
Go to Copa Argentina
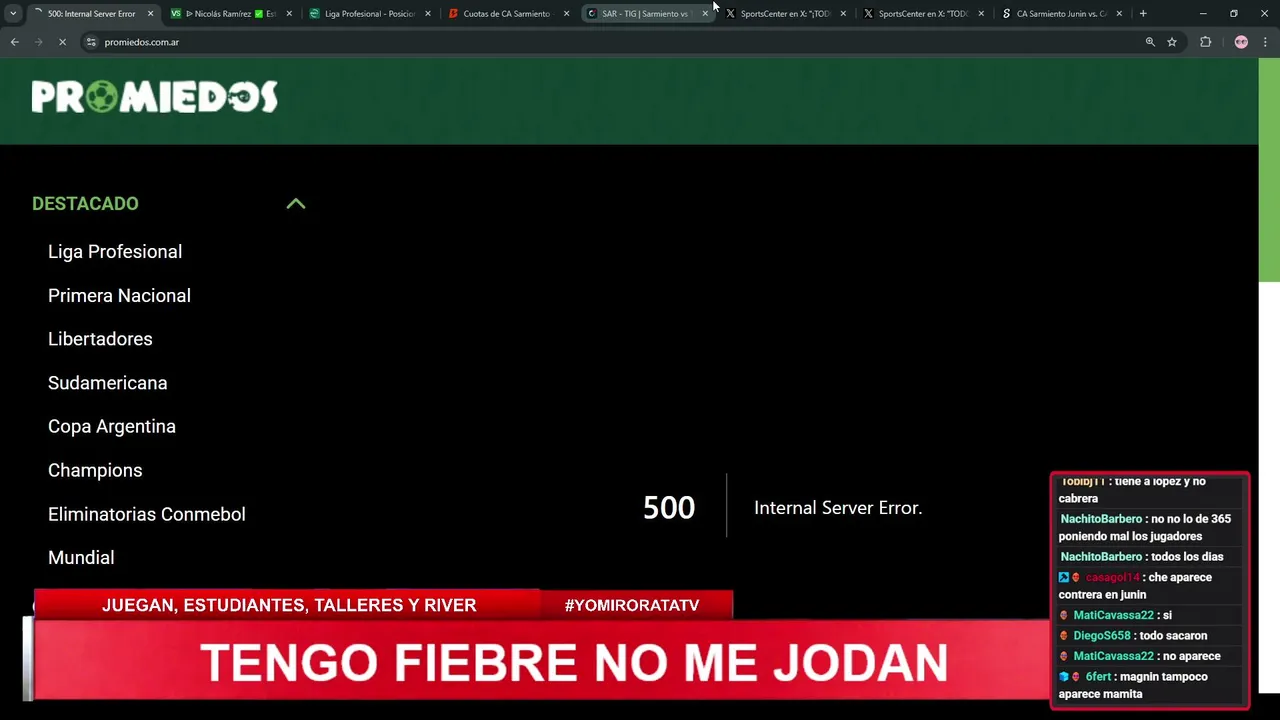click(112, 427)
